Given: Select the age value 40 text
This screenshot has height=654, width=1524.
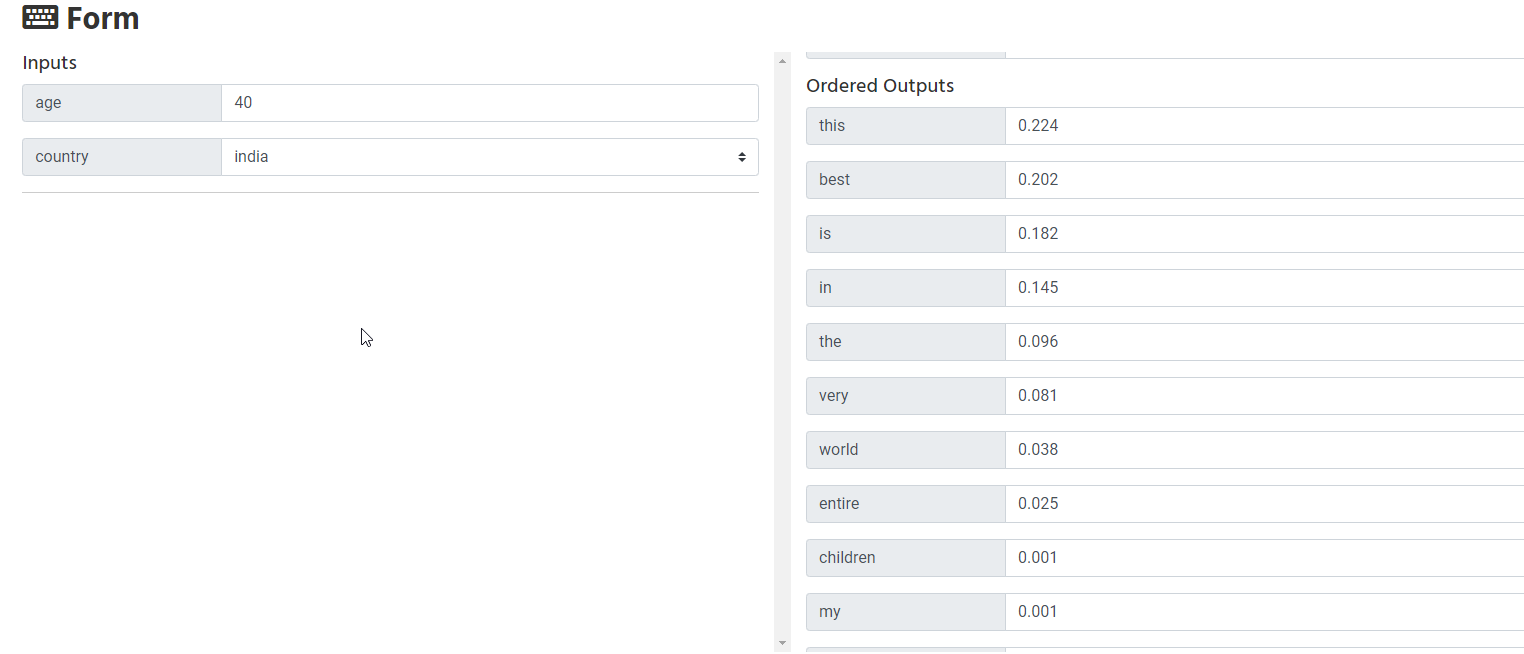Looking at the screenshot, I should pos(244,103).
